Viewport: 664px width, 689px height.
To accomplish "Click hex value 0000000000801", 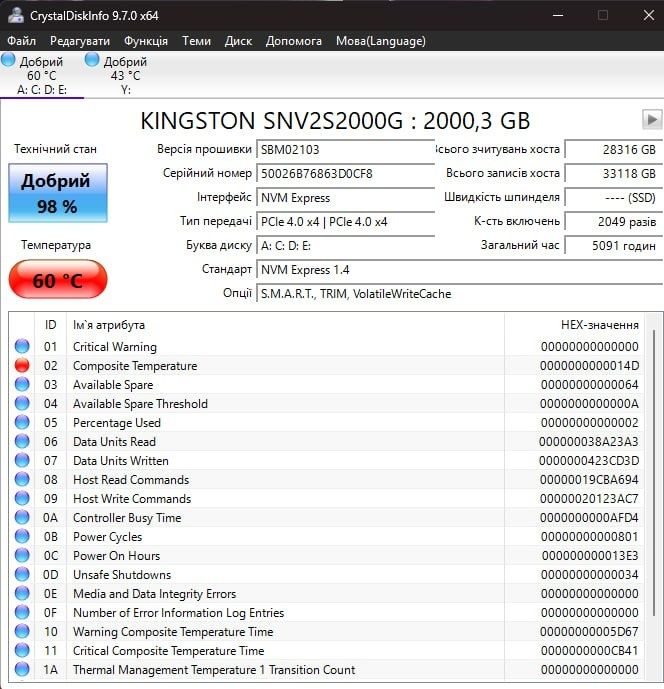I will click(590, 537).
